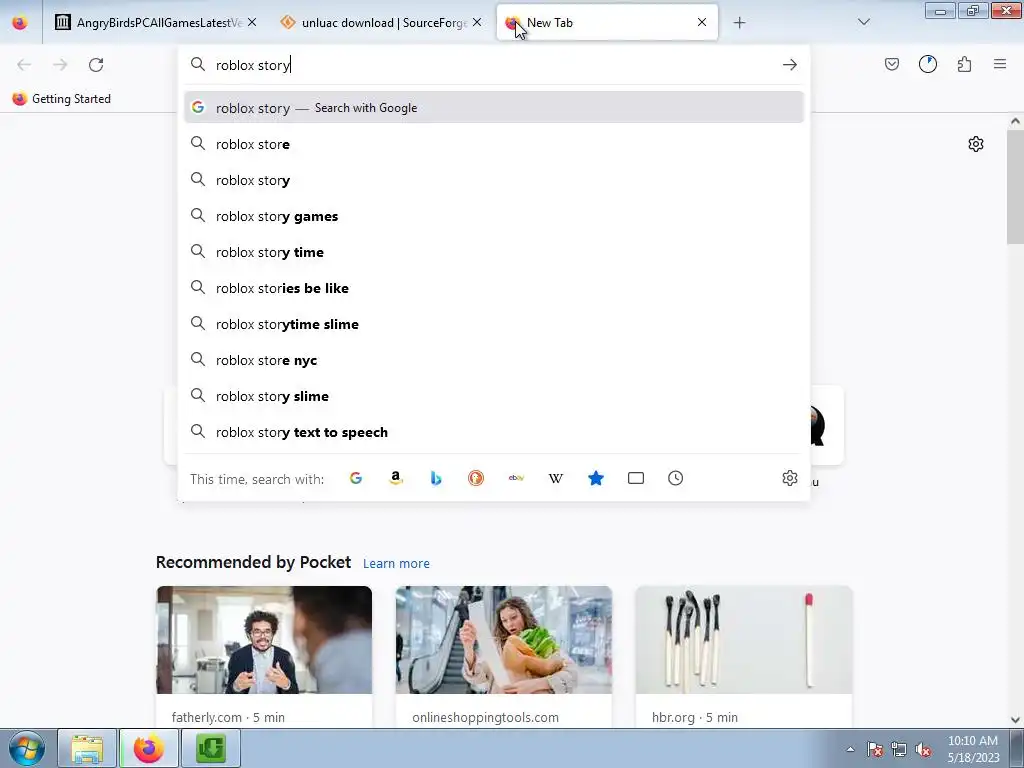Click the Back navigation arrow
This screenshot has height=768, width=1024.
click(24, 65)
